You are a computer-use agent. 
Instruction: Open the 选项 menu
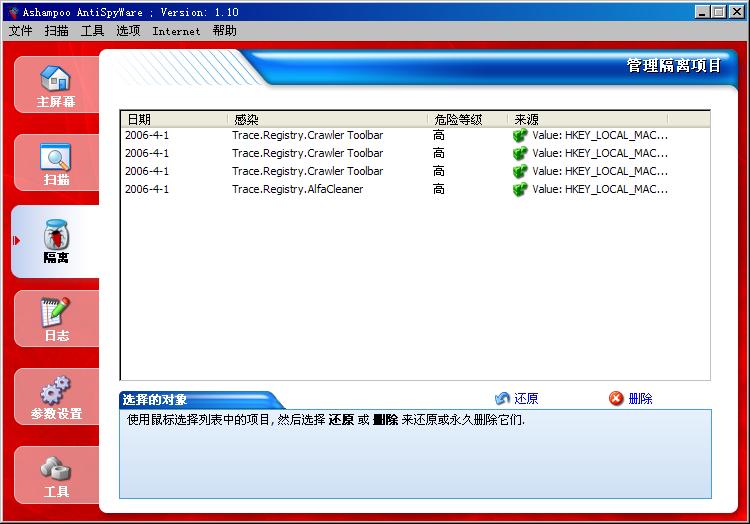(x=128, y=31)
